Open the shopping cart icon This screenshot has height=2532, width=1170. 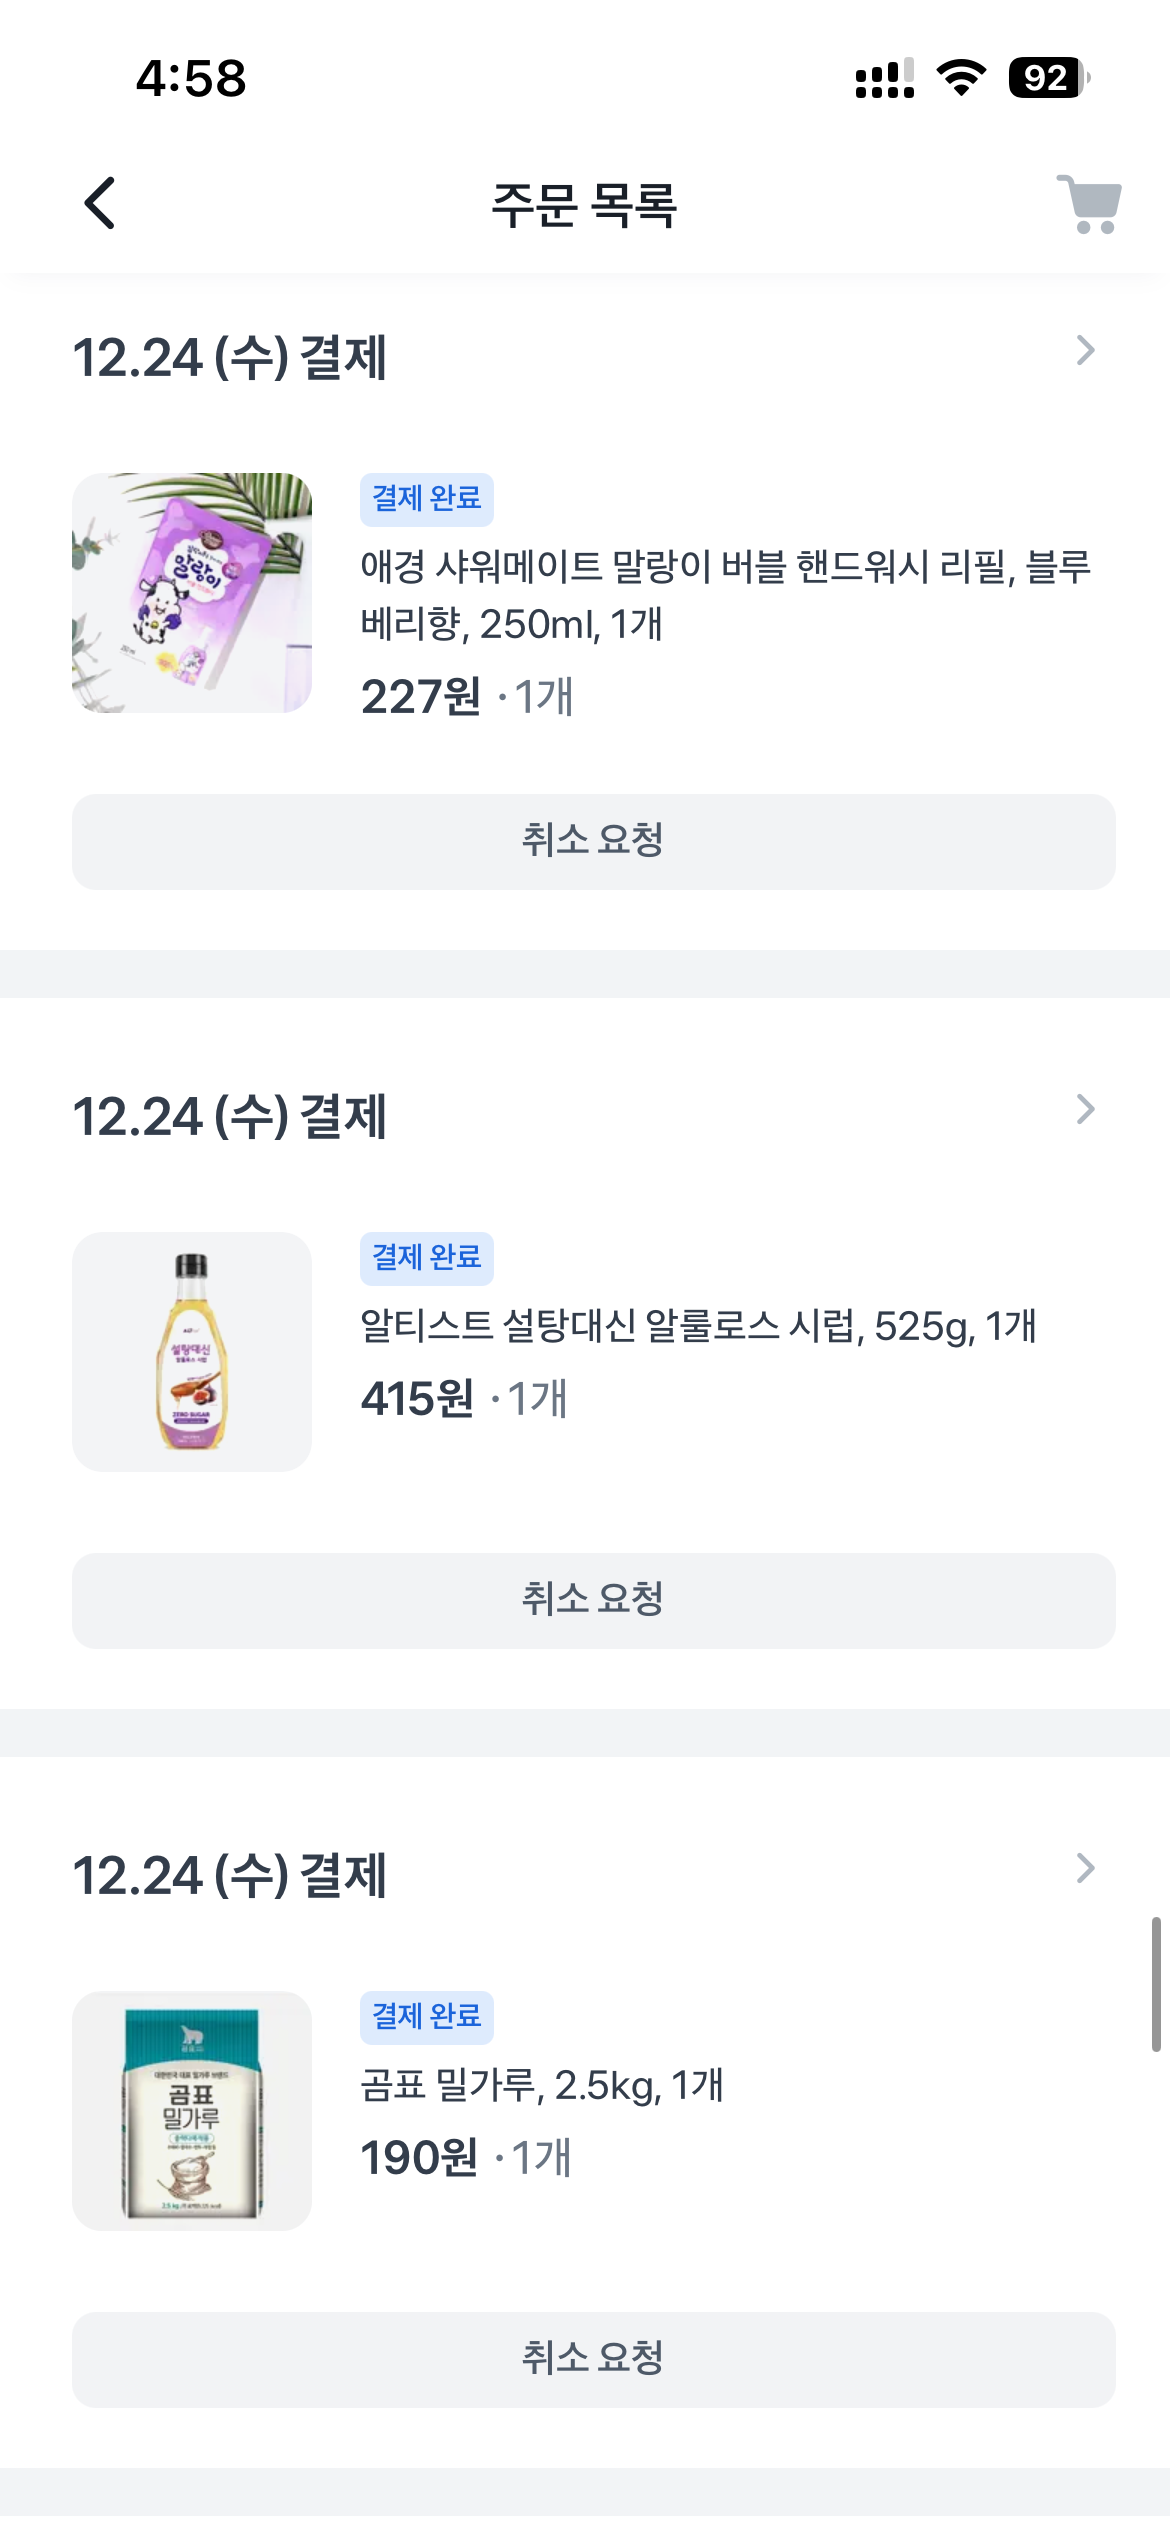(x=1089, y=204)
